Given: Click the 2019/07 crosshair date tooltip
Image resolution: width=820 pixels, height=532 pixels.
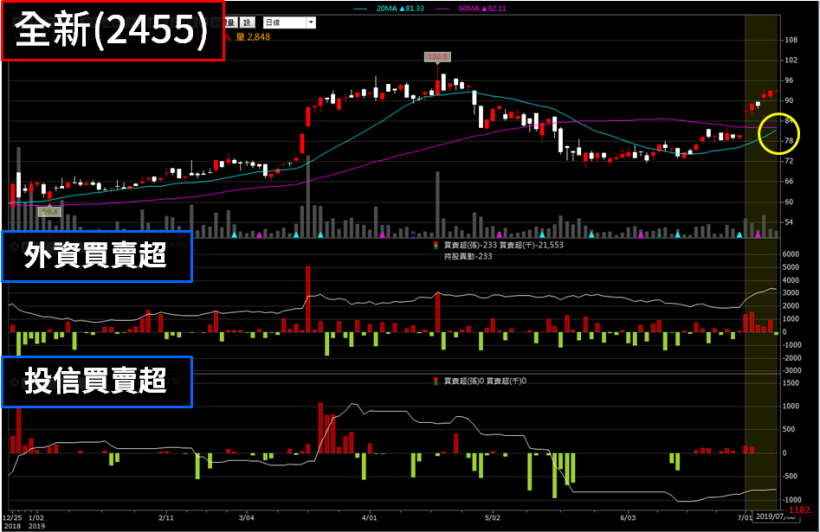Looking at the screenshot, I should pyautogui.click(x=775, y=517).
